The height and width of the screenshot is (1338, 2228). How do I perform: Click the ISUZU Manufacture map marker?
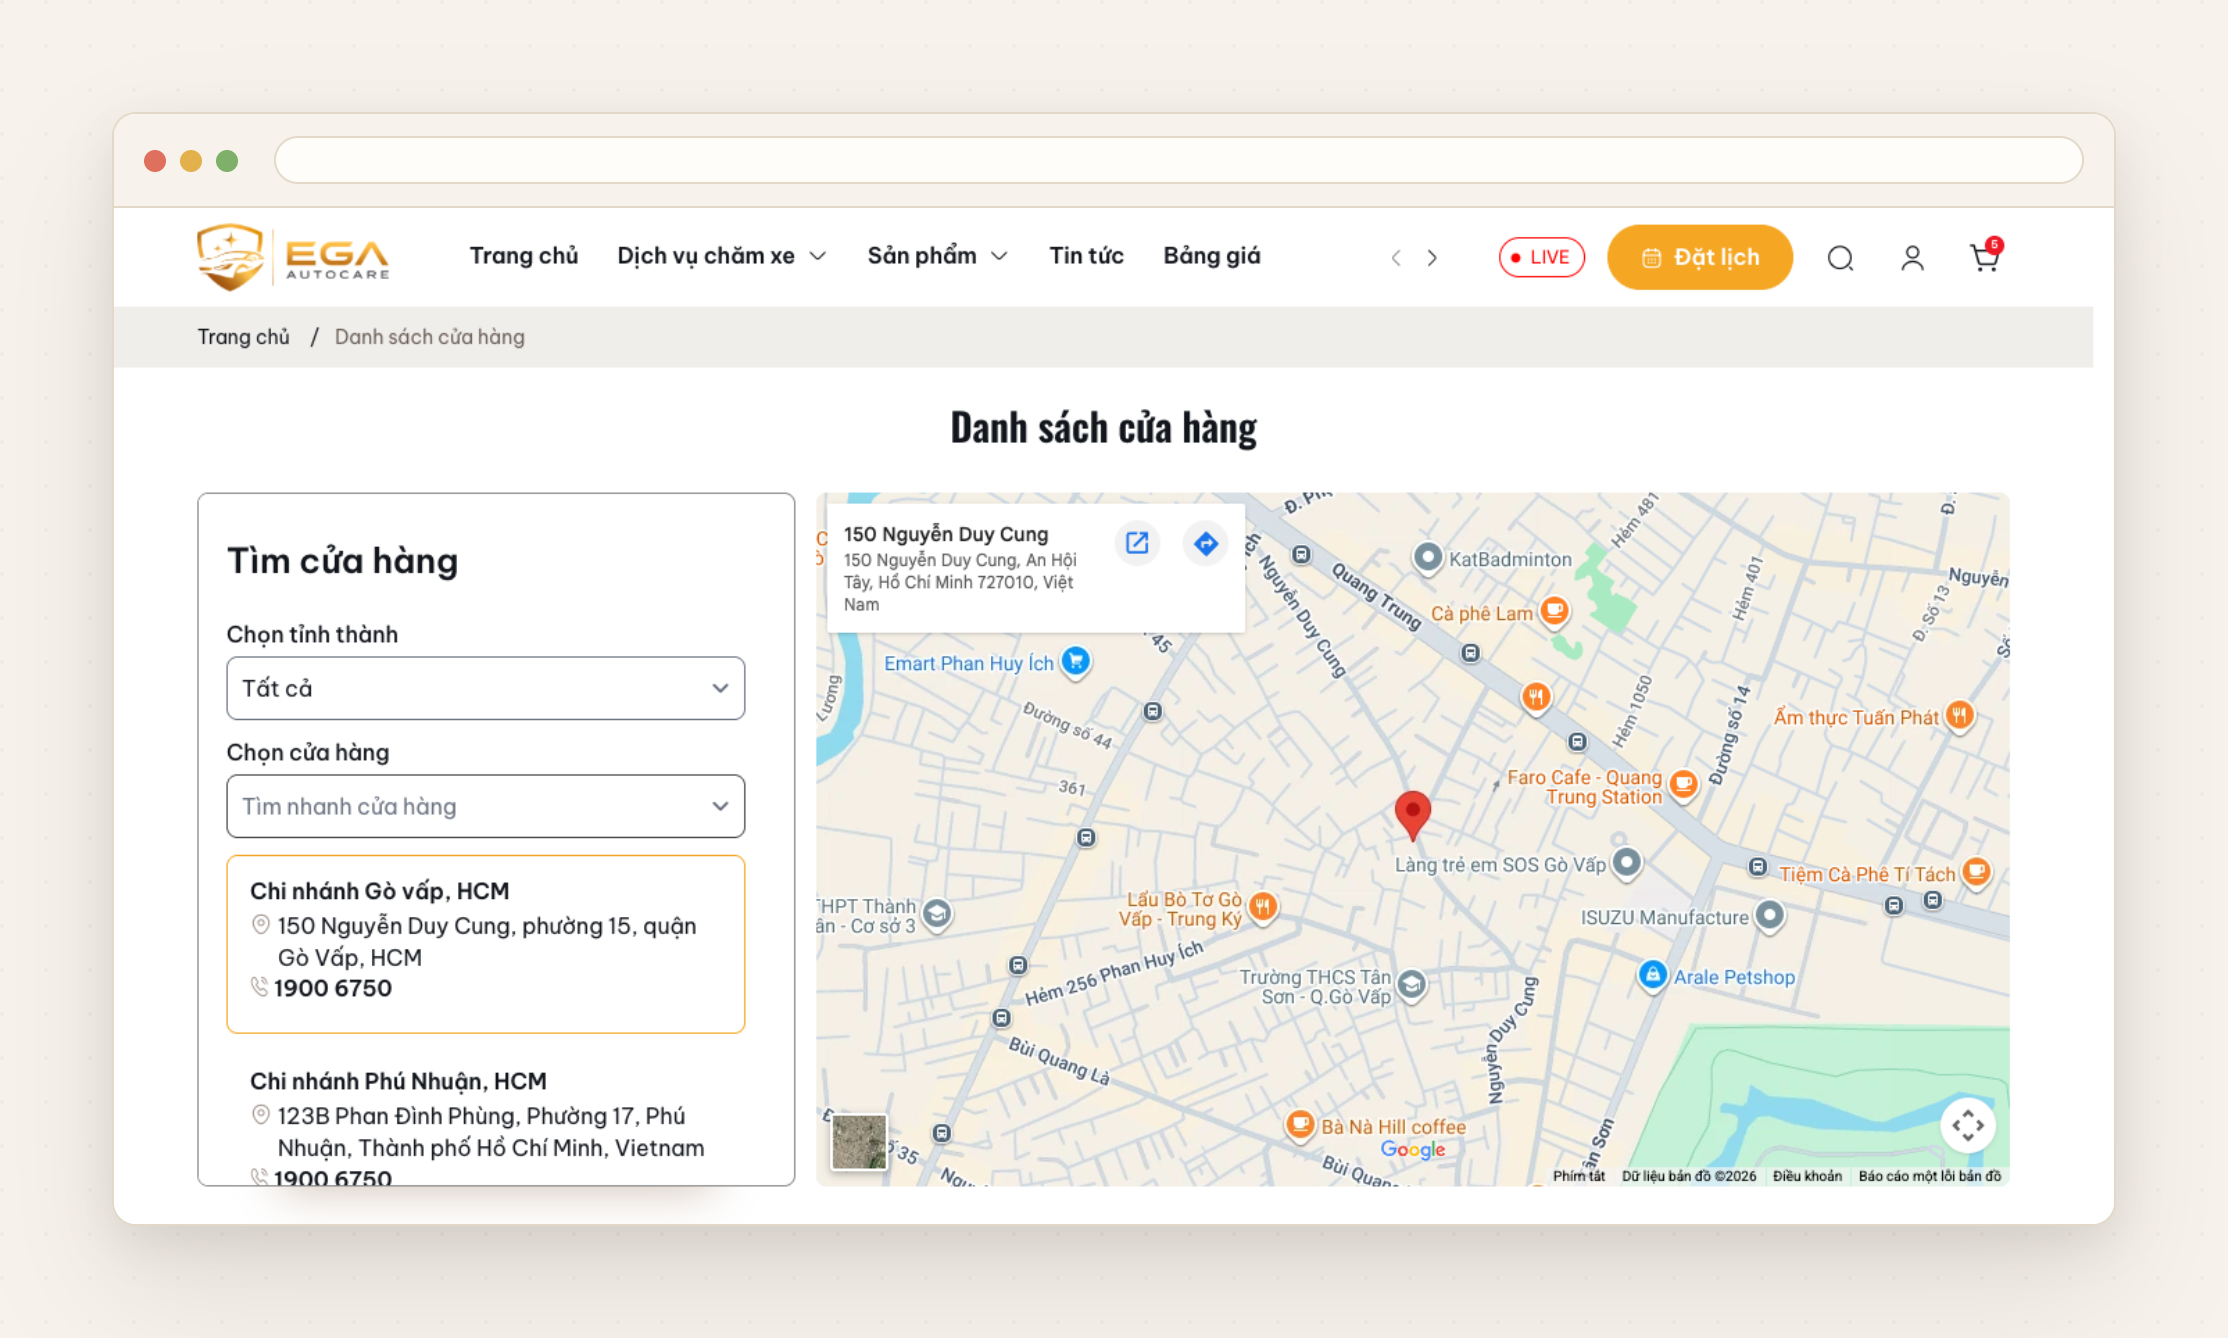pos(1769,915)
